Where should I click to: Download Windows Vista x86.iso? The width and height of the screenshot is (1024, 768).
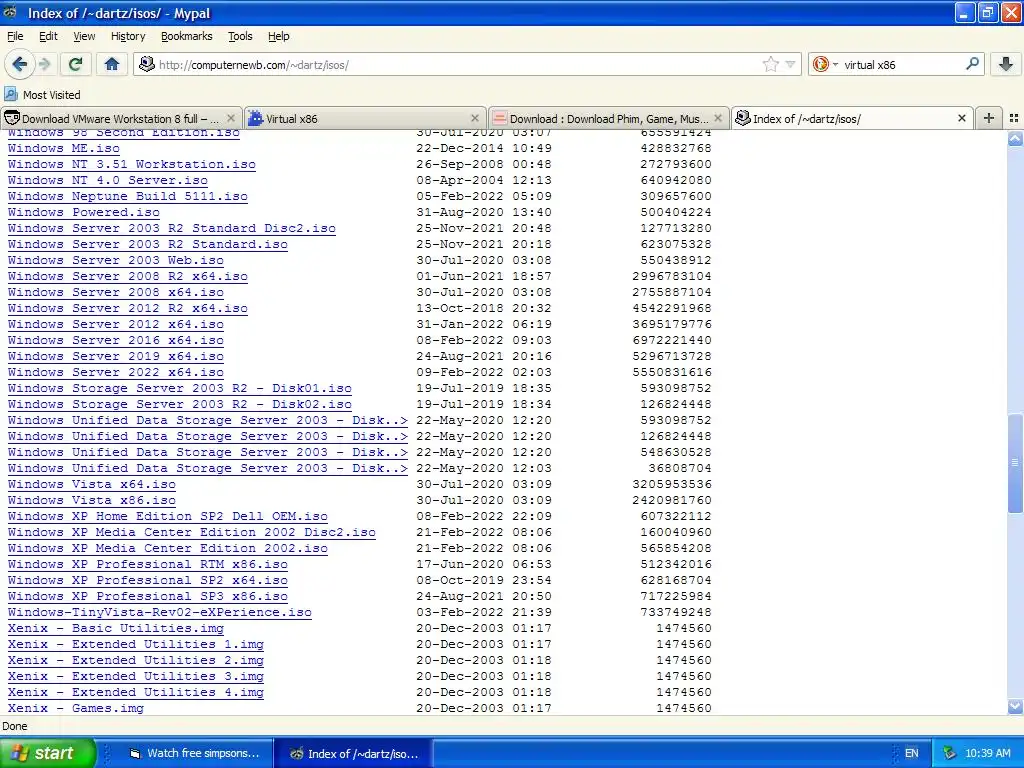pyautogui.click(x=92, y=500)
